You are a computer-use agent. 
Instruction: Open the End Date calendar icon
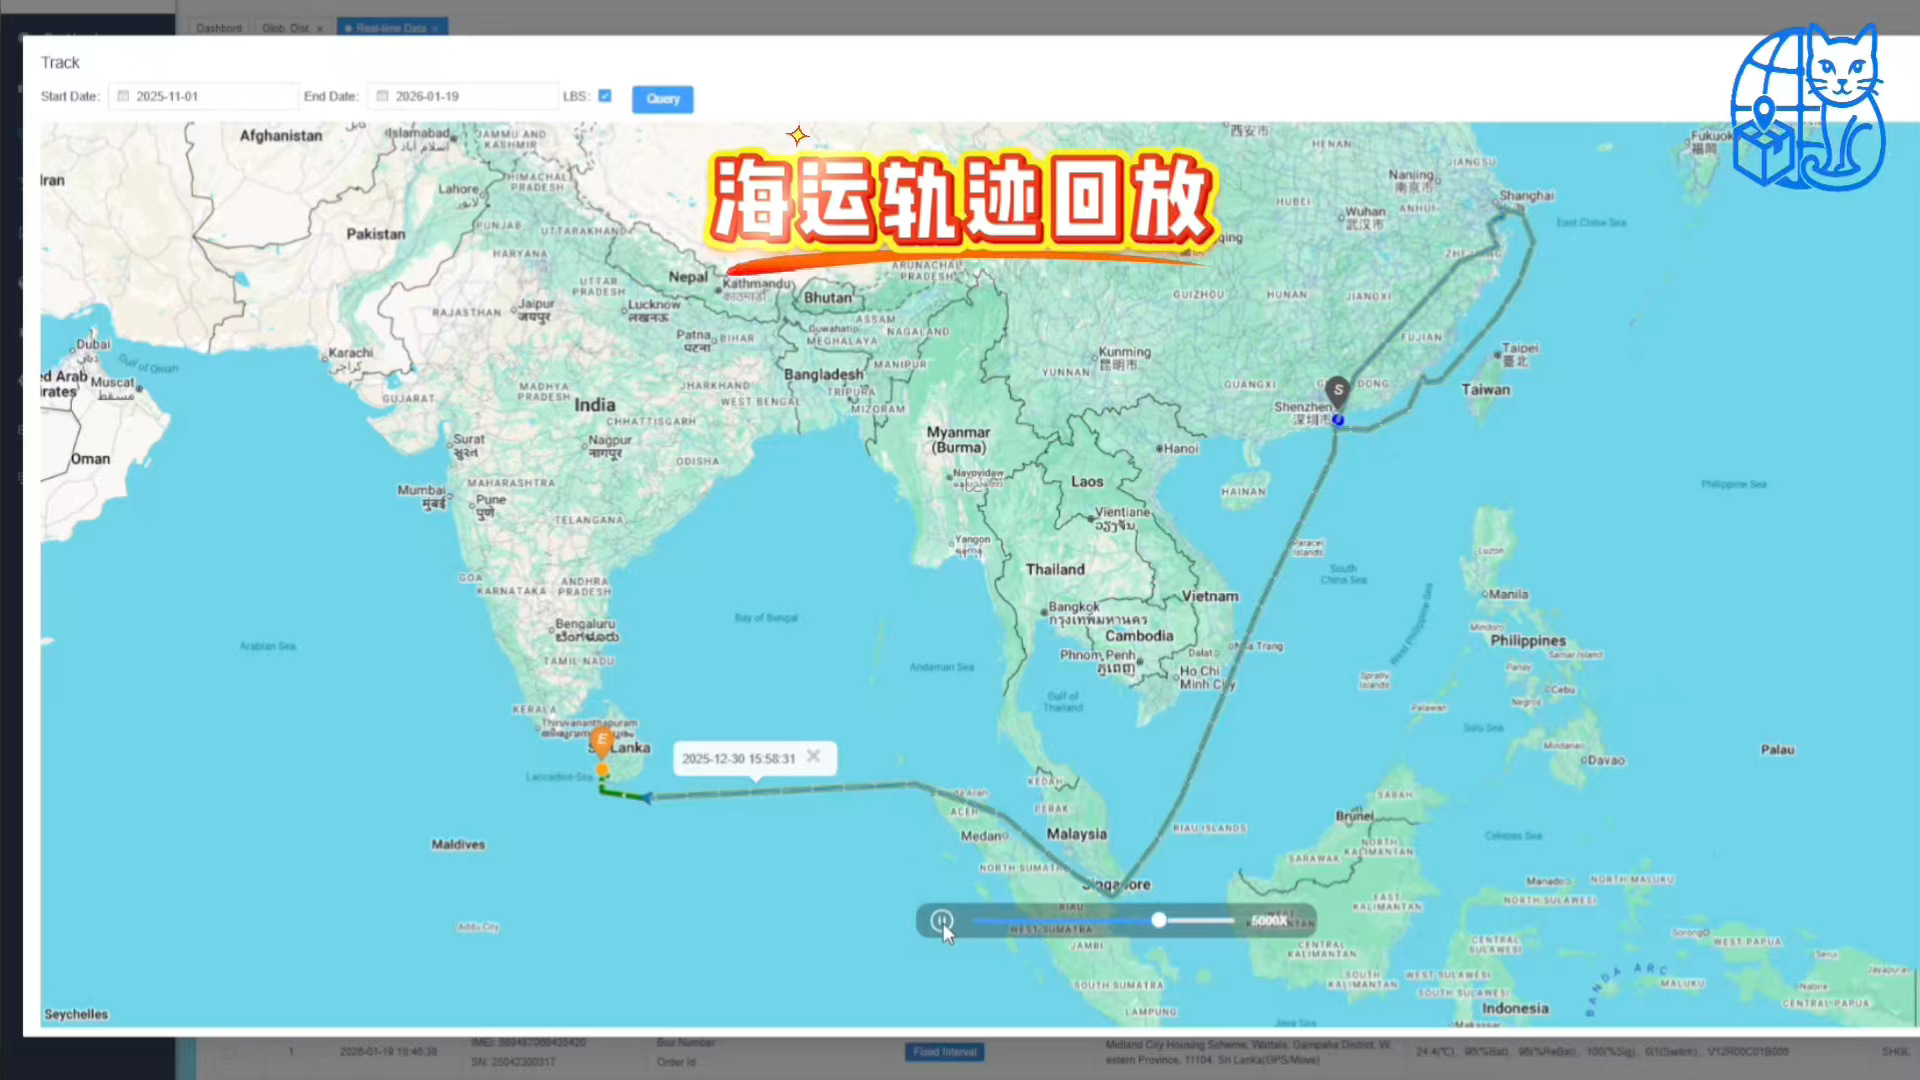pyautogui.click(x=382, y=96)
